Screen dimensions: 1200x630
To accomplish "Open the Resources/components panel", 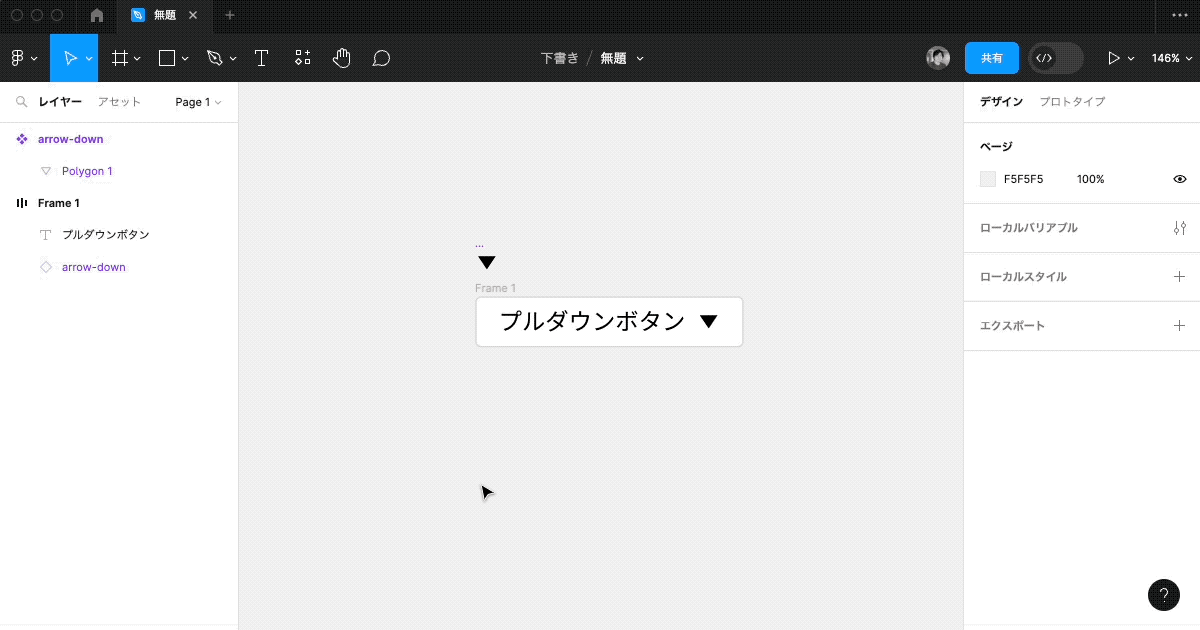I will pos(302,57).
